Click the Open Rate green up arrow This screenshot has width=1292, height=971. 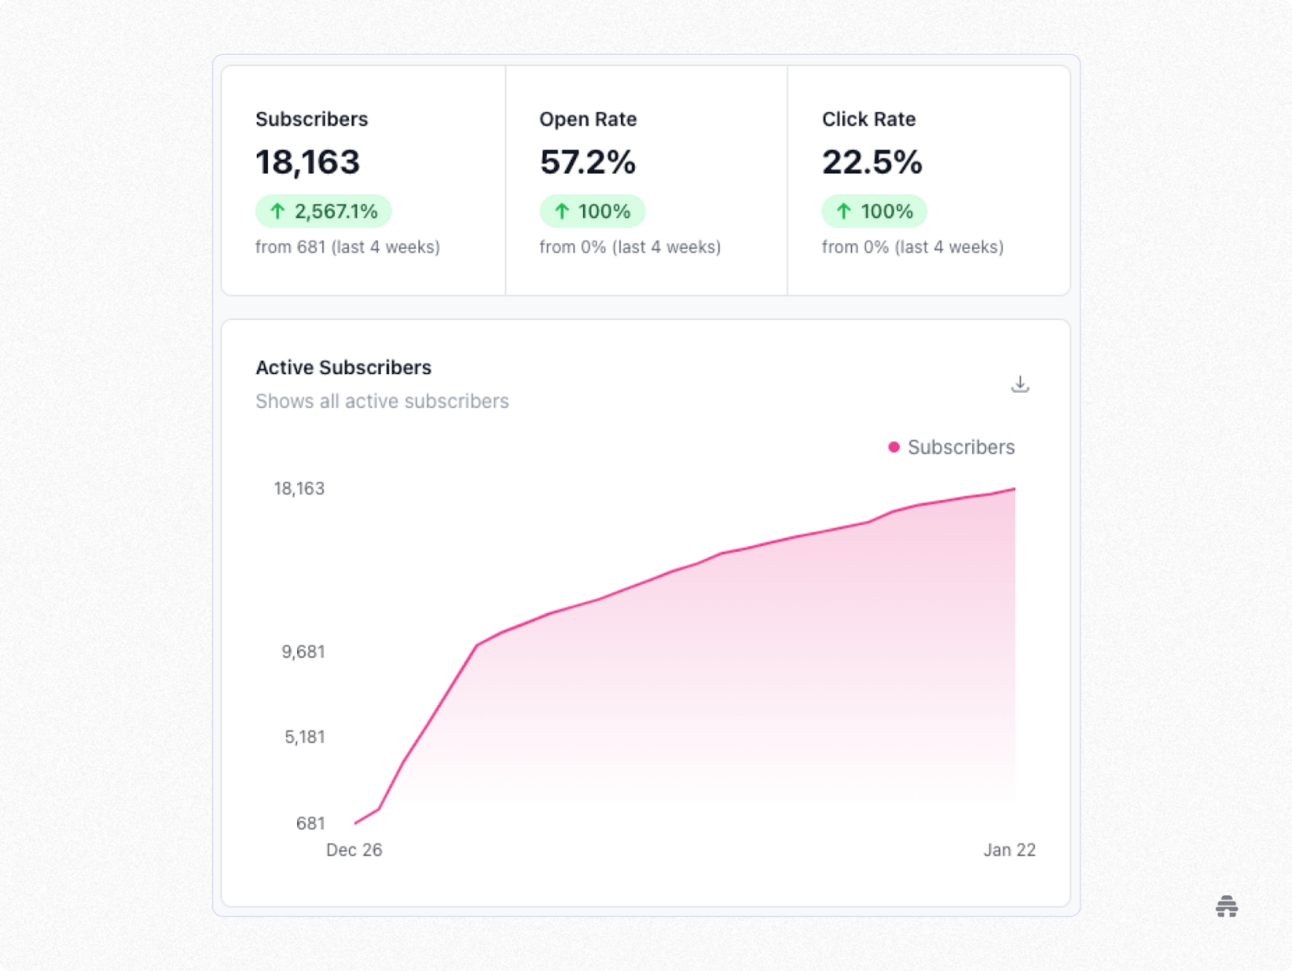tap(561, 211)
